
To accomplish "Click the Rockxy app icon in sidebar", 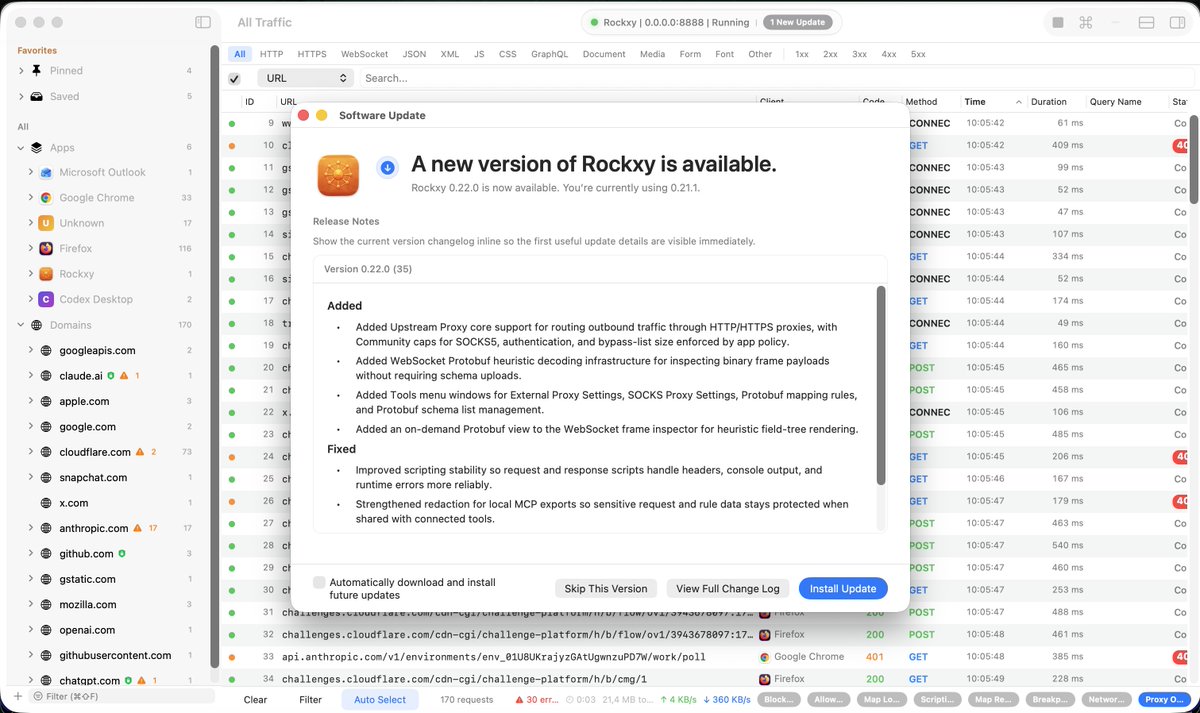I will tap(46, 274).
